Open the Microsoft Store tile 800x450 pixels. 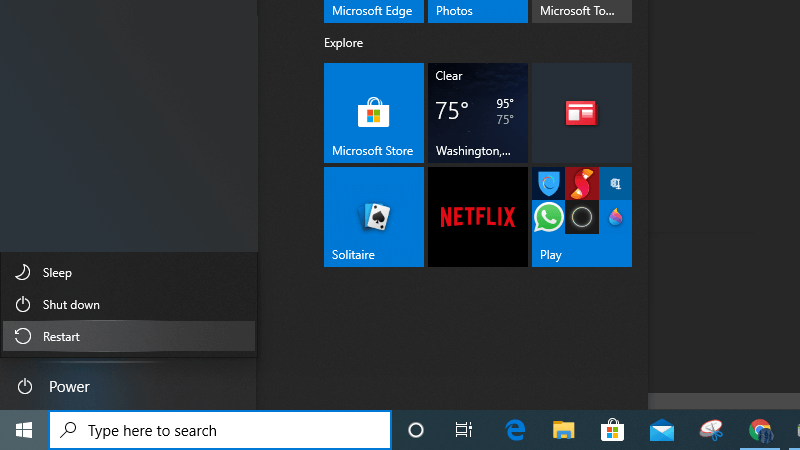pyautogui.click(x=374, y=113)
